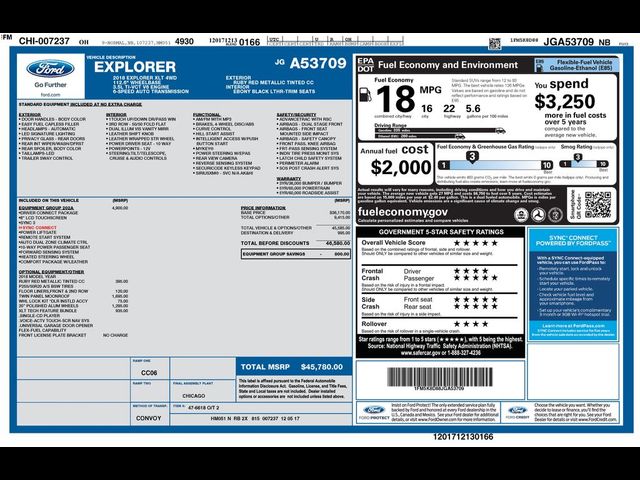The width and height of the screenshot is (640, 480).
Task: Click the 'TOTAL BEFORE DISCOUNTS' line
Action: pos(295,243)
